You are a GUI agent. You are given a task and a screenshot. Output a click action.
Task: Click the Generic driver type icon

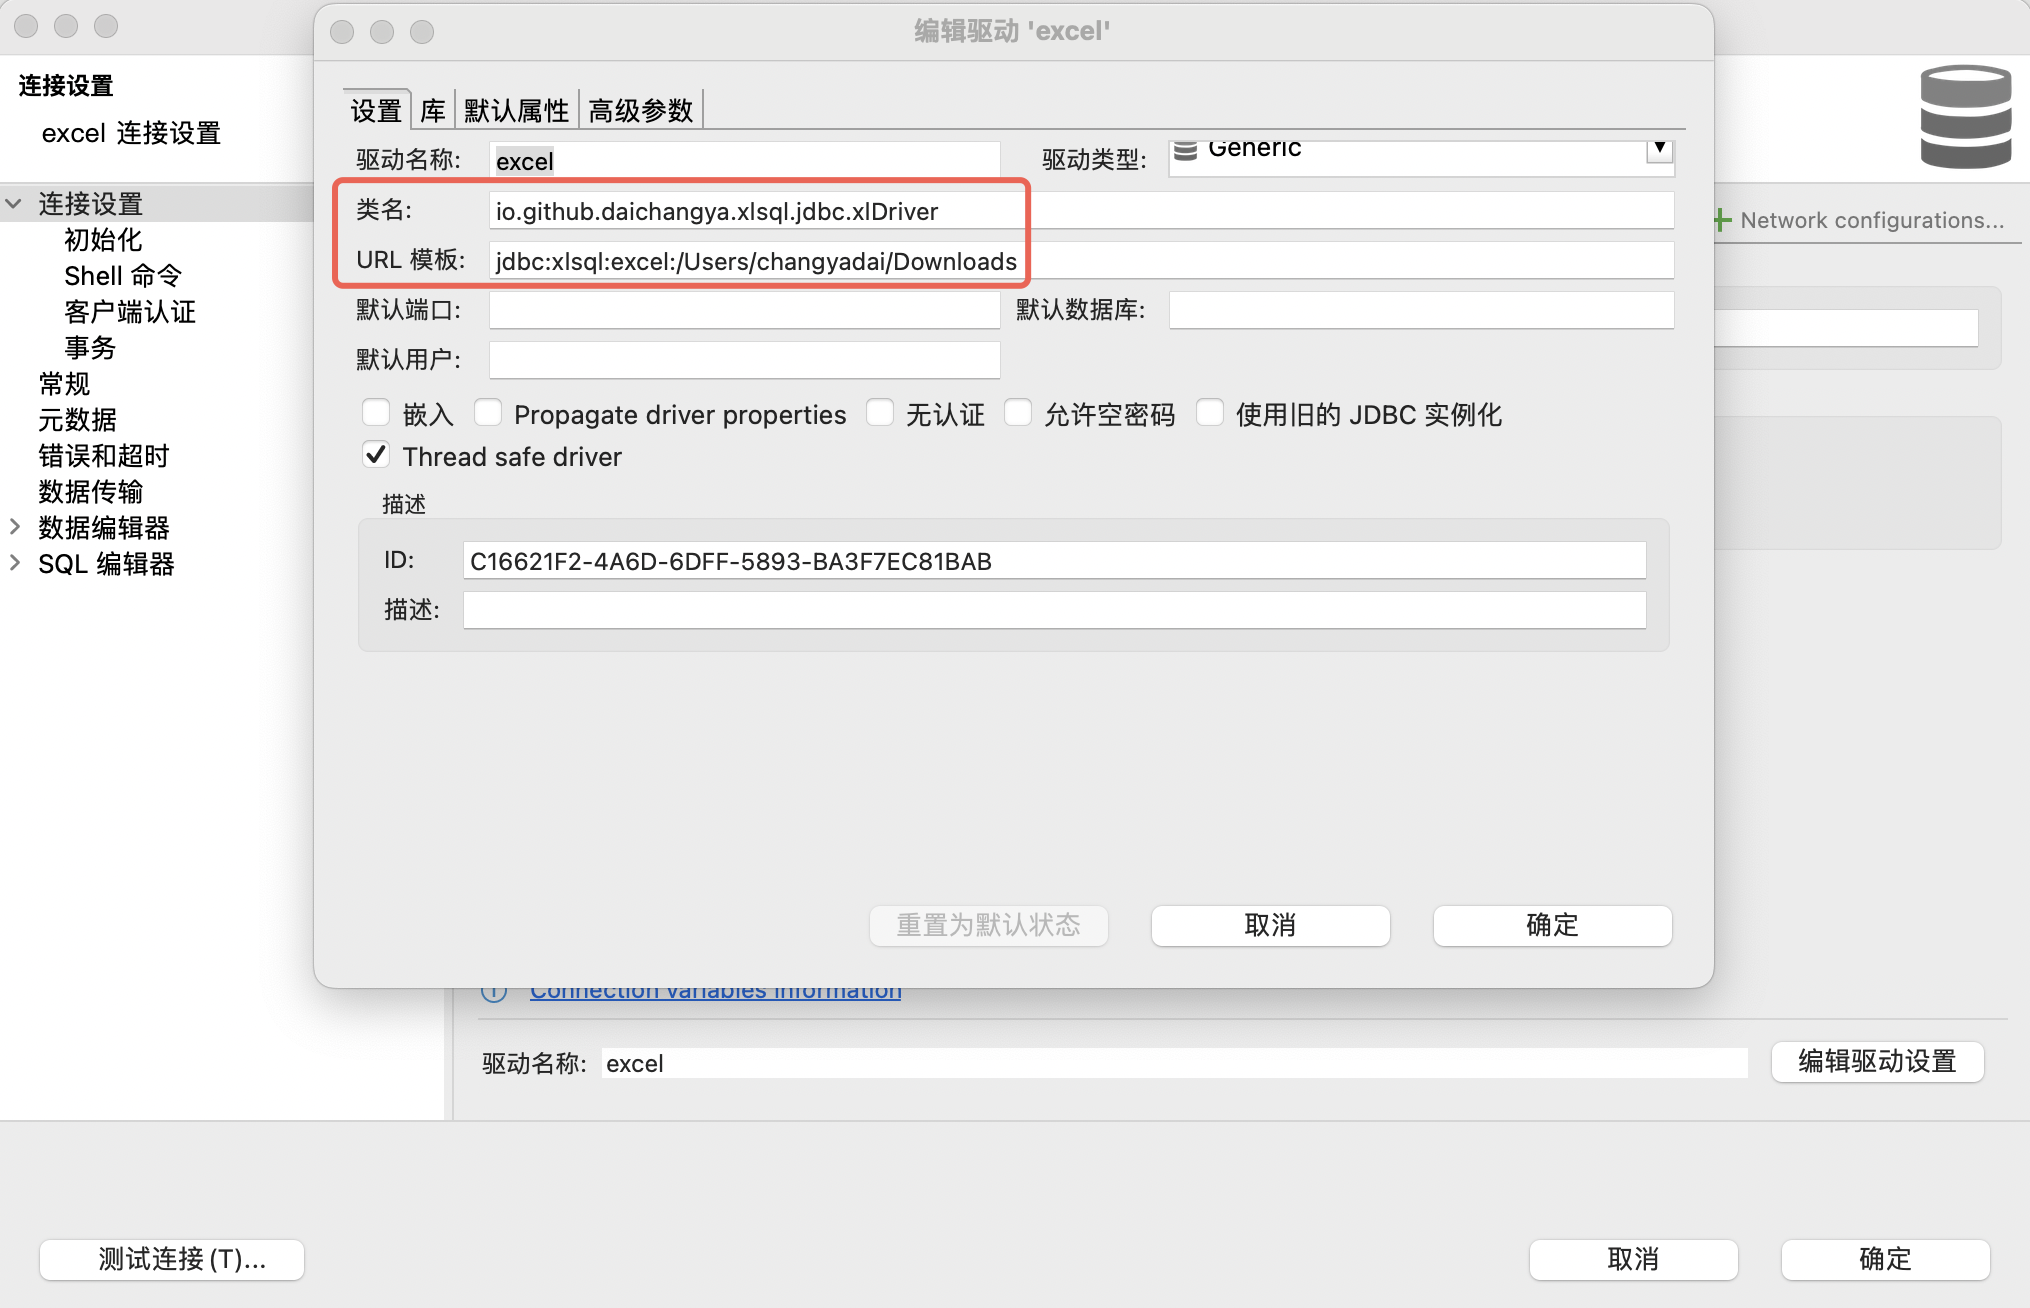point(1186,151)
